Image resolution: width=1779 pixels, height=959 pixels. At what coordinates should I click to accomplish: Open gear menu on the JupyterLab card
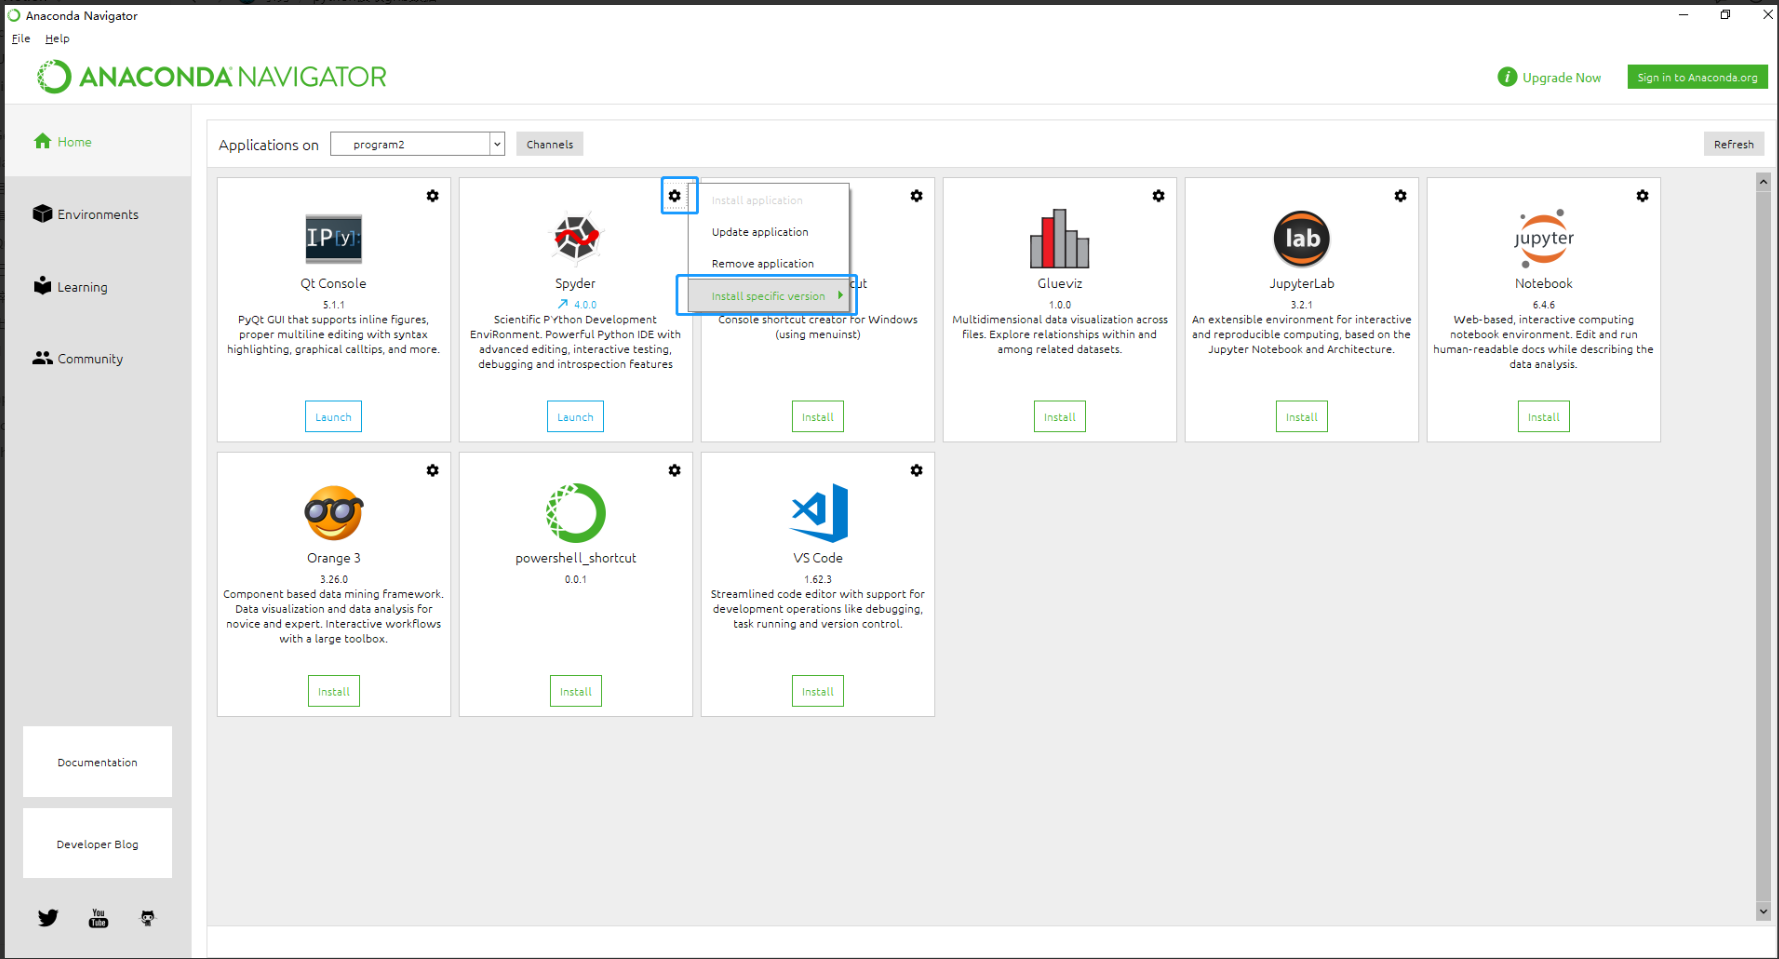coord(1400,196)
